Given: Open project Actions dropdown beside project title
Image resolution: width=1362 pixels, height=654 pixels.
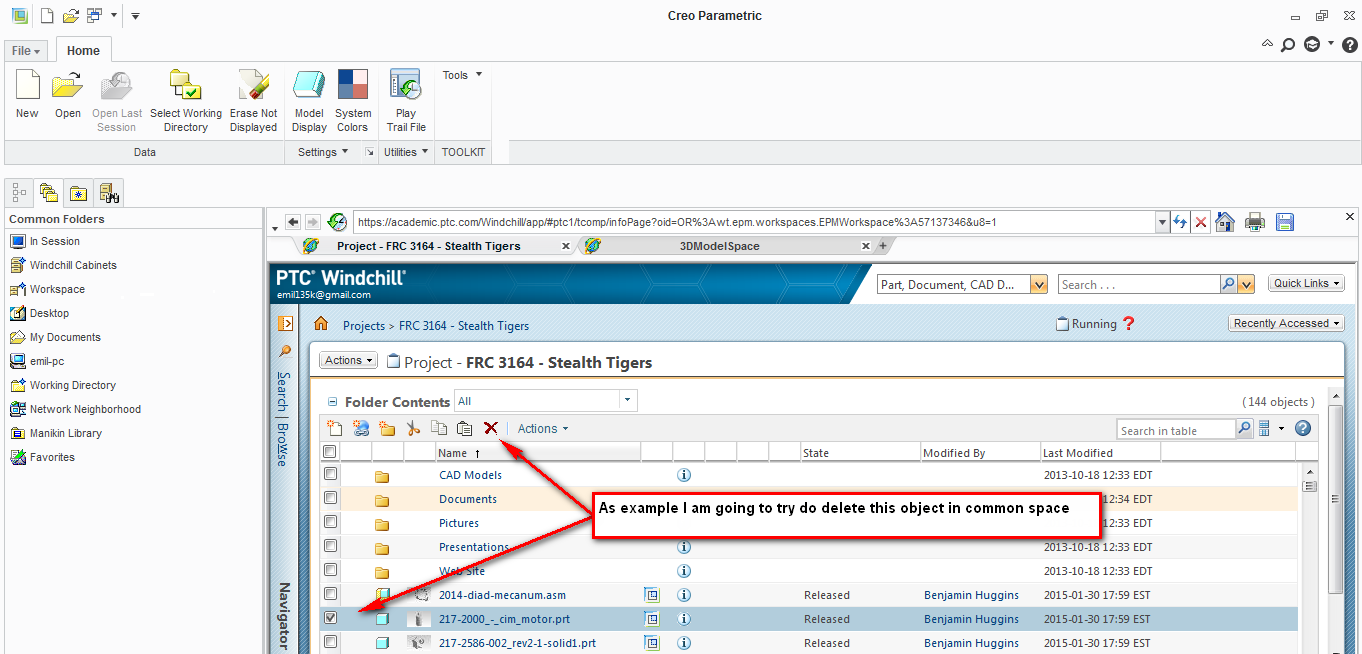Looking at the screenshot, I should coord(348,361).
